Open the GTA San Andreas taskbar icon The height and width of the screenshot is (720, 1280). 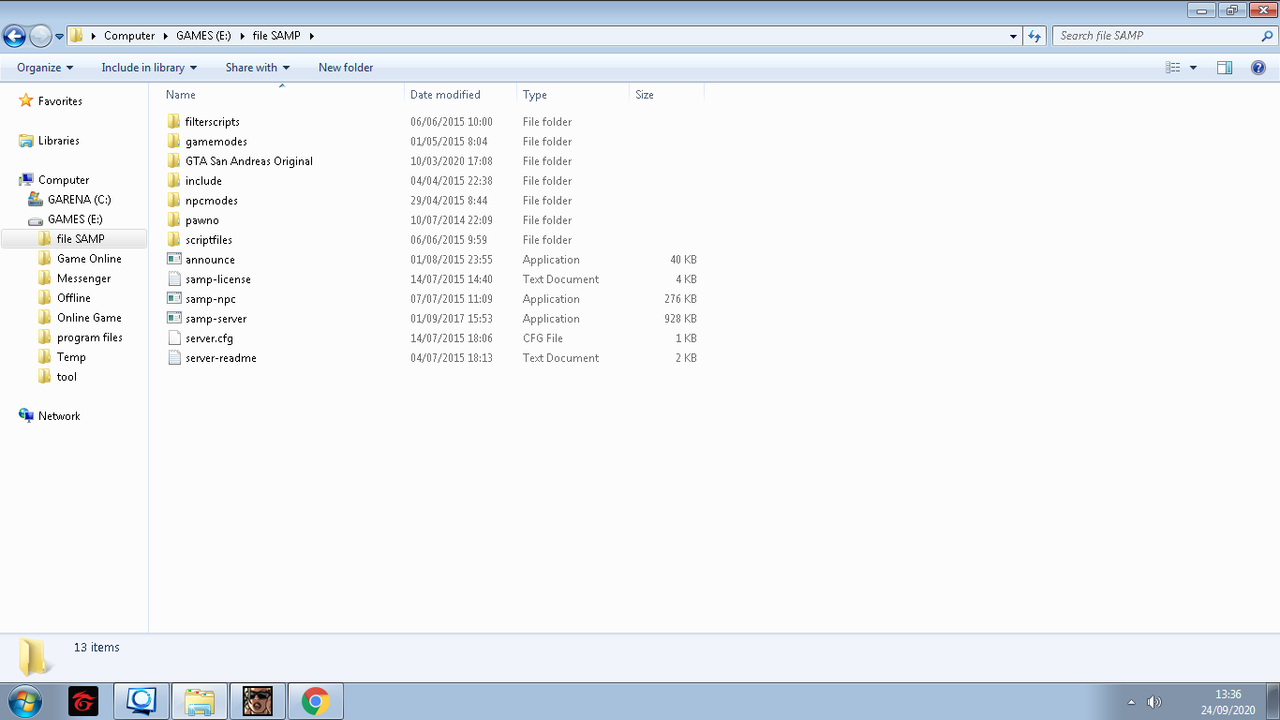[x=257, y=702]
